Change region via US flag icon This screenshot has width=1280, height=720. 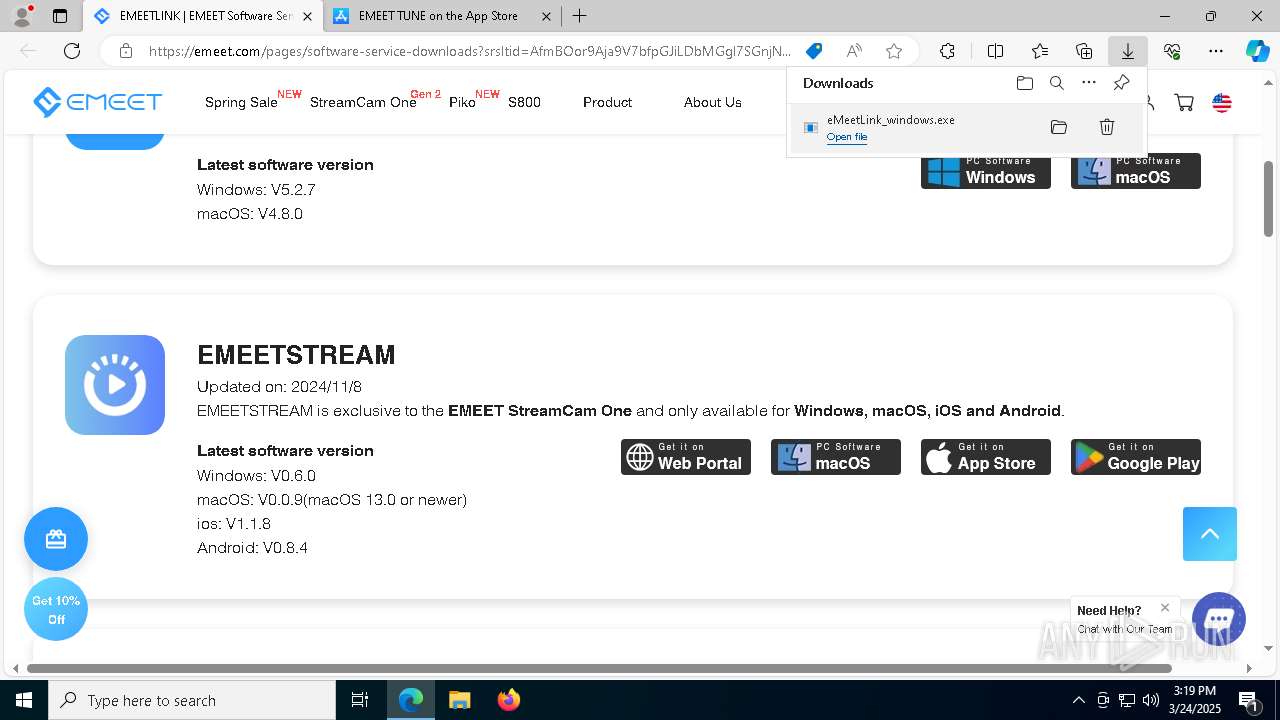pos(1222,102)
